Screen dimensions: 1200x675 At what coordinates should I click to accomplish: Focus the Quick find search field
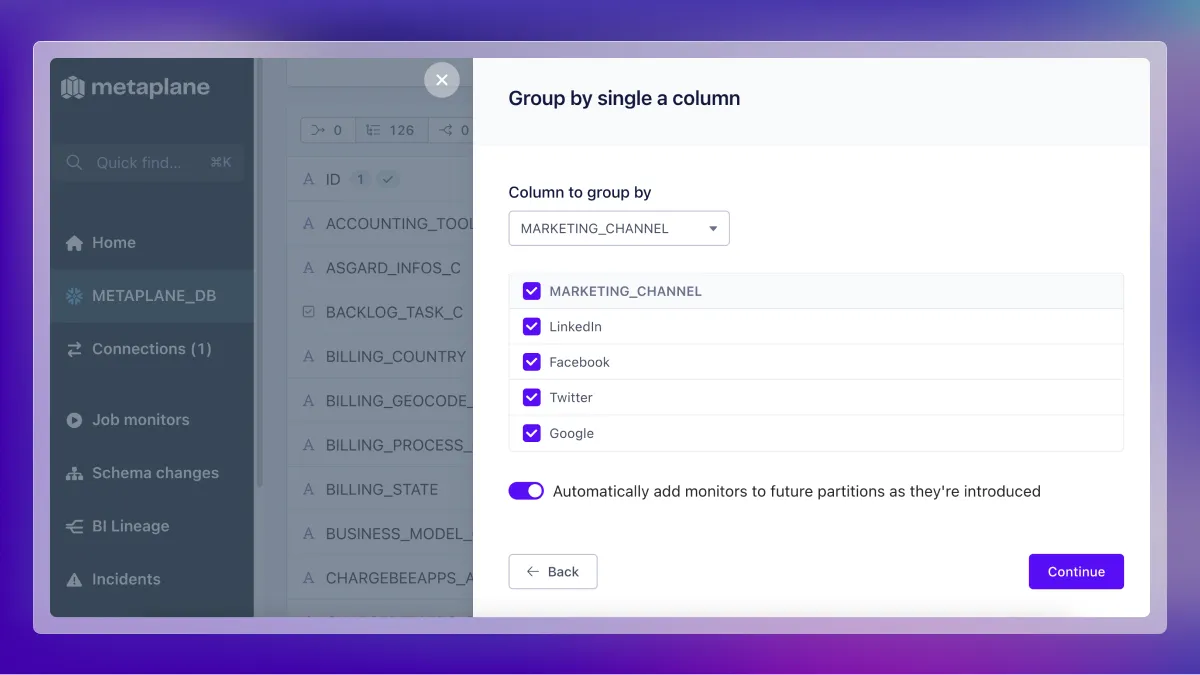click(x=150, y=162)
